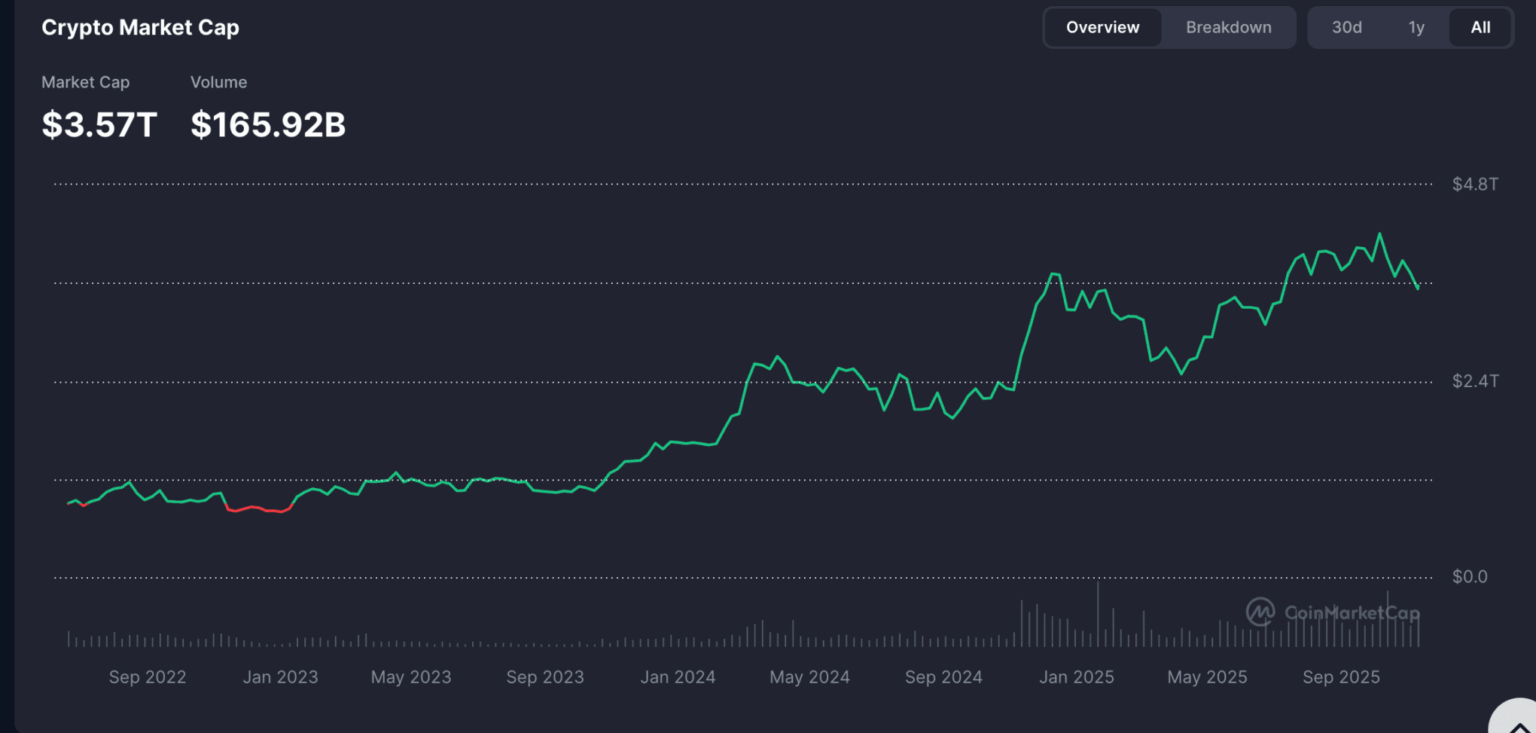Click the May 2023 axis label
The image size is (1536, 733).
coord(411,677)
